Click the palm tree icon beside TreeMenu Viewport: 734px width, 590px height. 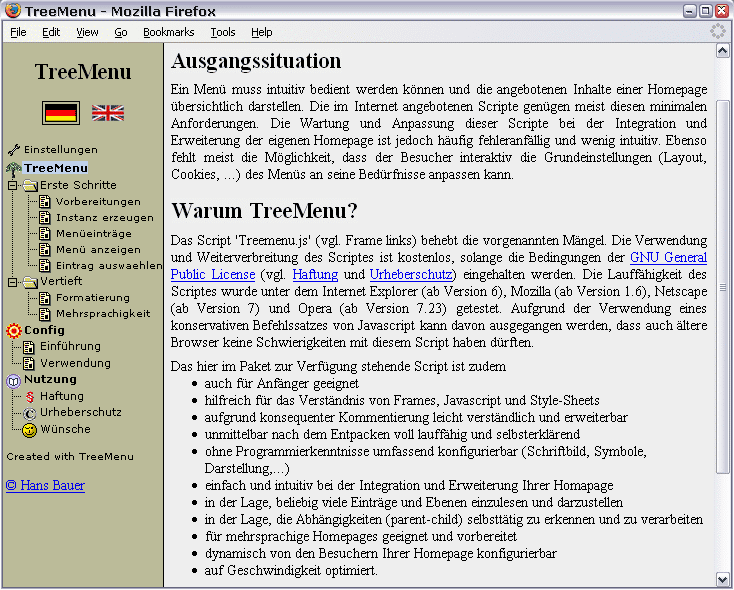14,169
